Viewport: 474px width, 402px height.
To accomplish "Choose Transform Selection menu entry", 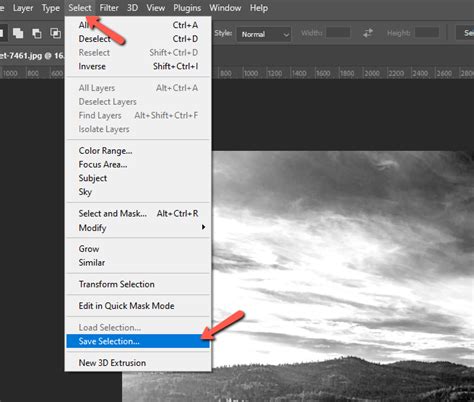I will (138, 284).
